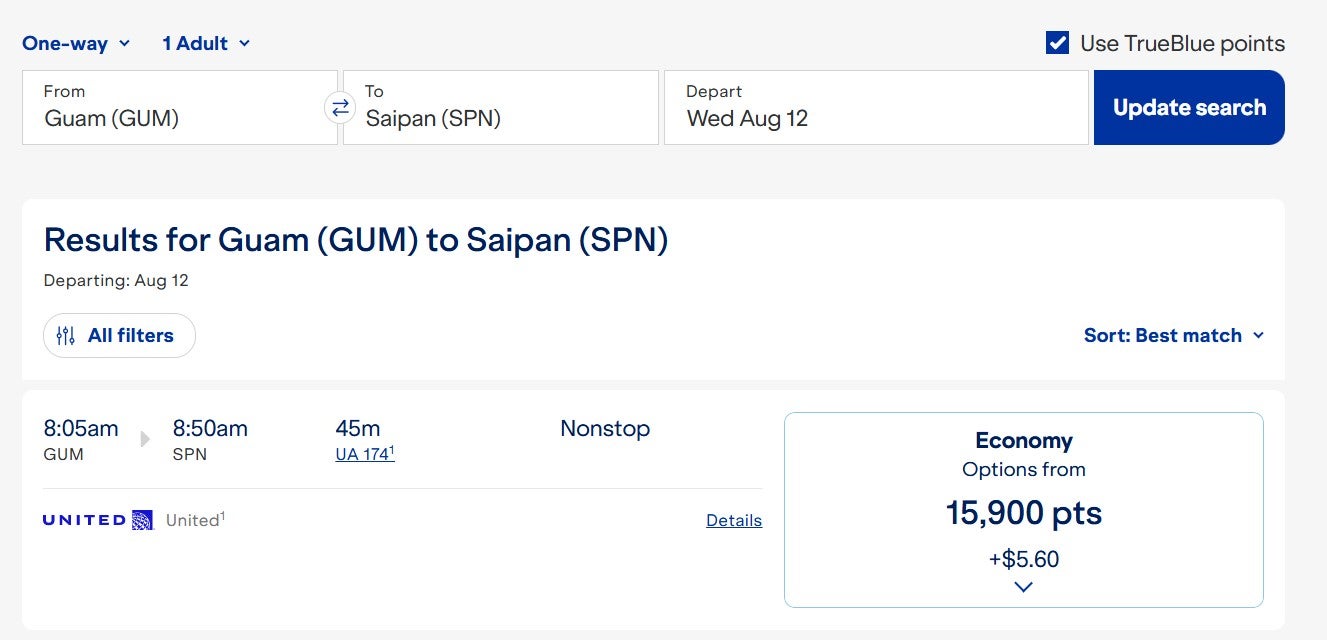Open the flight Details link

734,520
